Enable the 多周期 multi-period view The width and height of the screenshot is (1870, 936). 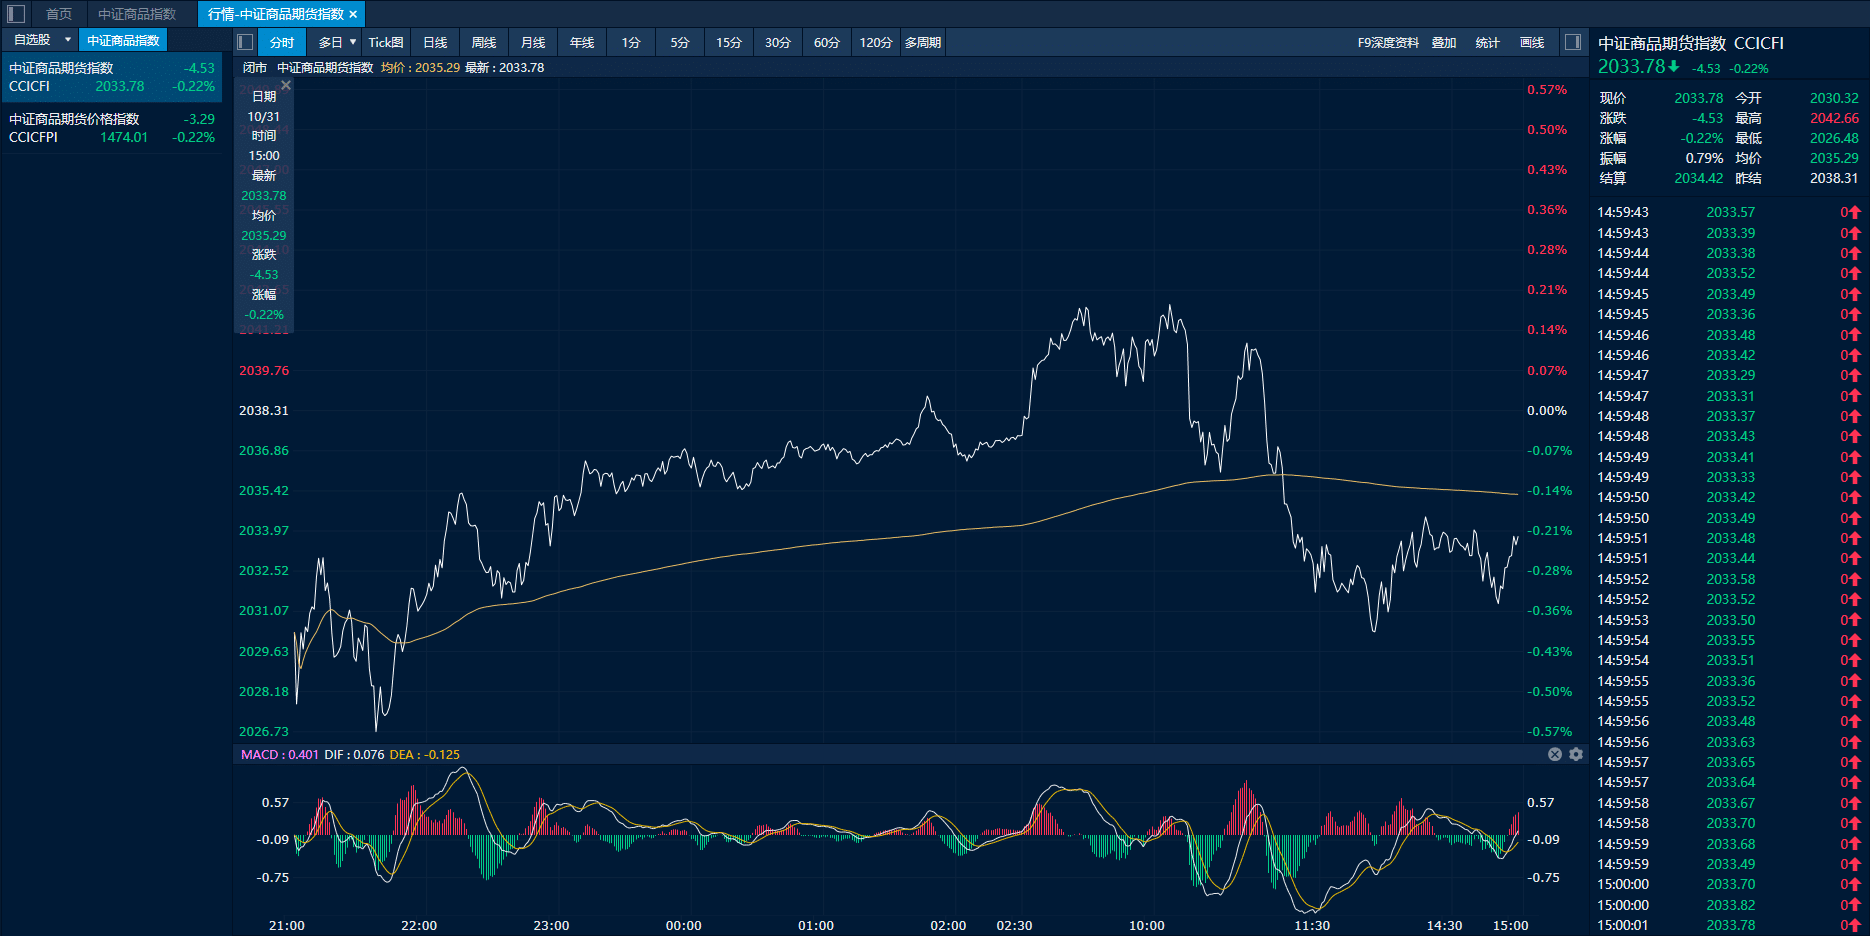point(922,42)
